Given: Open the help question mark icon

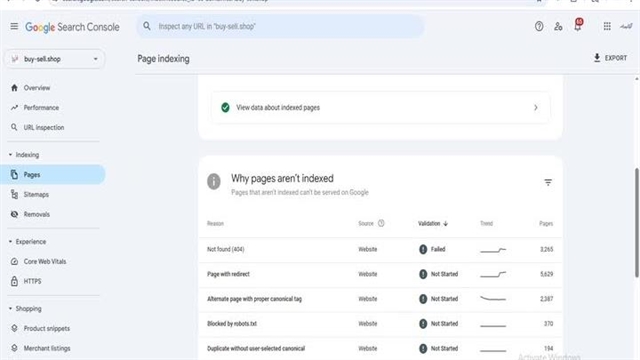Looking at the screenshot, I should [539, 27].
